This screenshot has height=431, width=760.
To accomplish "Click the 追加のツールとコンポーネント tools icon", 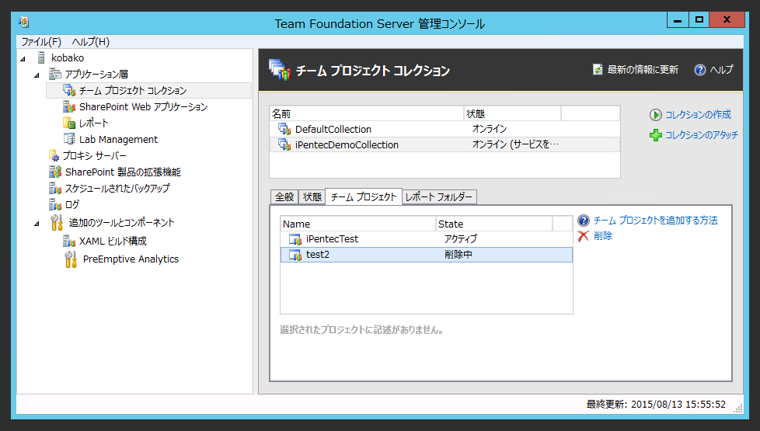I will 57,223.
